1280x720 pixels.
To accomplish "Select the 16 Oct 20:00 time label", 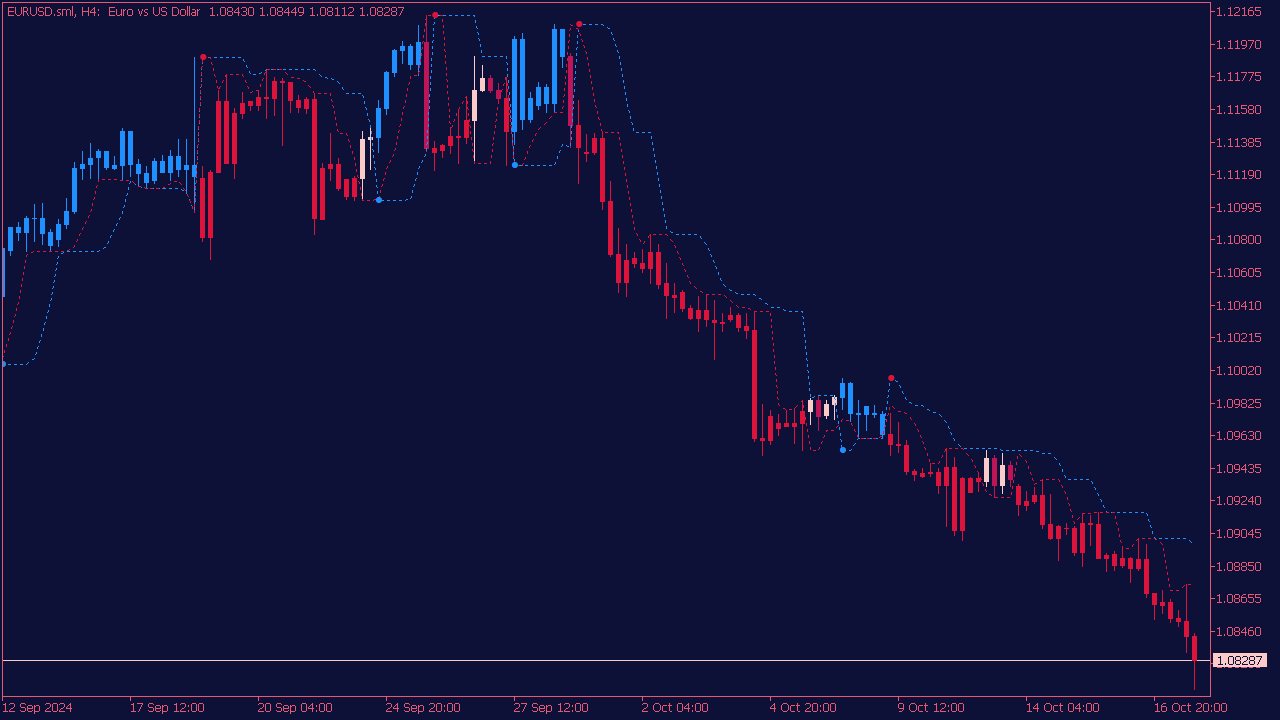I will (x=1191, y=707).
